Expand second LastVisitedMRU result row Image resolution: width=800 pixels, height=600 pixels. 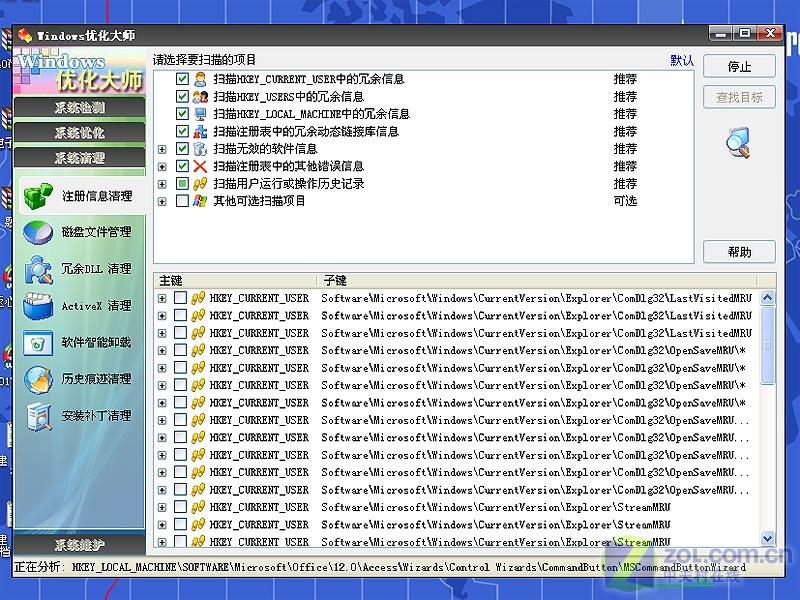[x=162, y=316]
